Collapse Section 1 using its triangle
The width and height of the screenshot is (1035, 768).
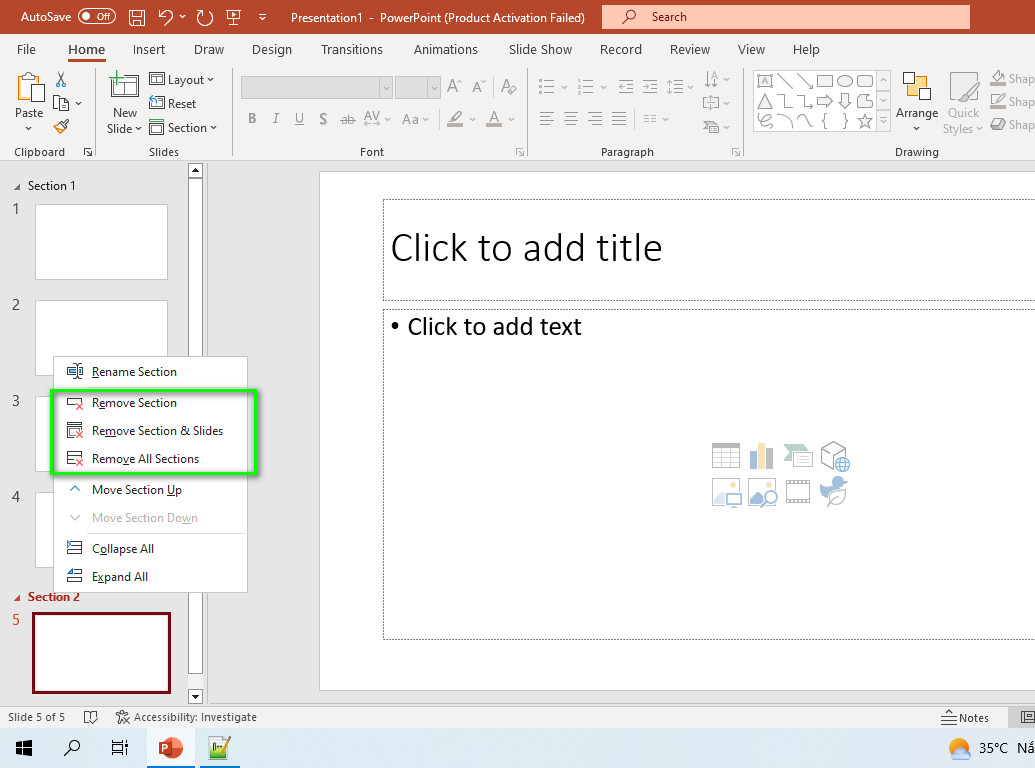click(x=17, y=187)
